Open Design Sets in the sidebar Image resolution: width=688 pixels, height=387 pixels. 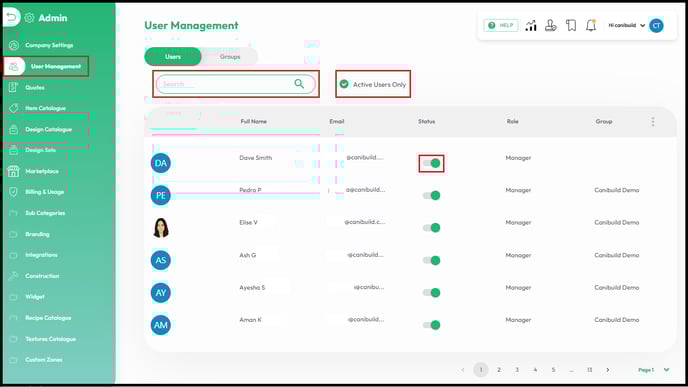pos(40,150)
